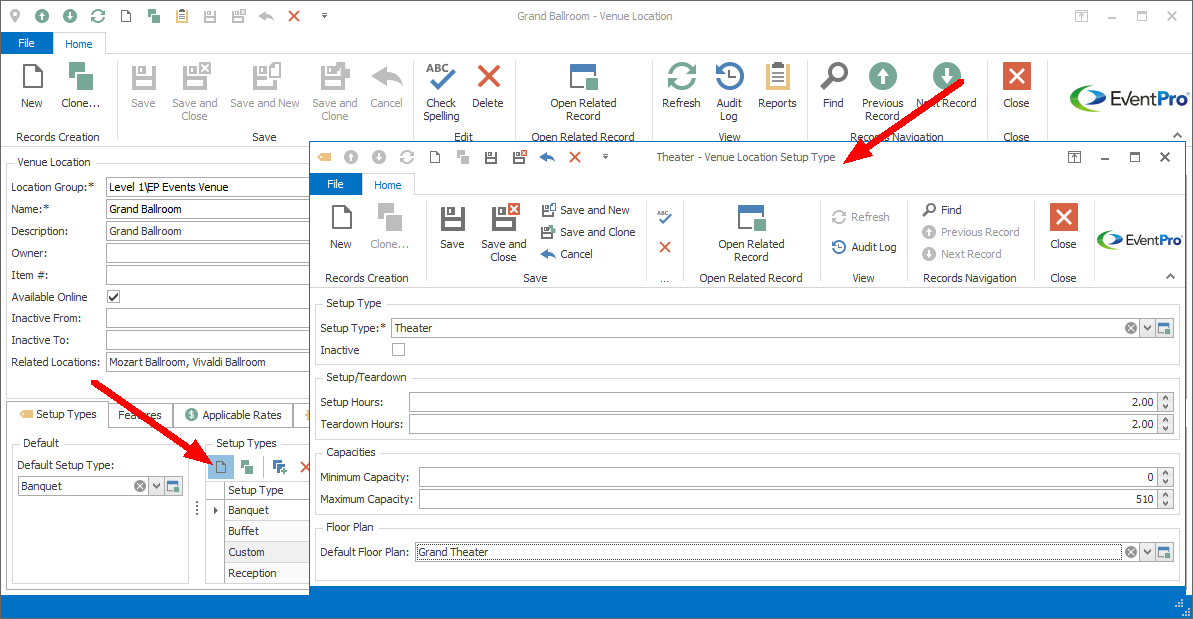Open record button beside Default Setup Type
The width and height of the screenshot is (1193, 619).
(x=173, y=486)
